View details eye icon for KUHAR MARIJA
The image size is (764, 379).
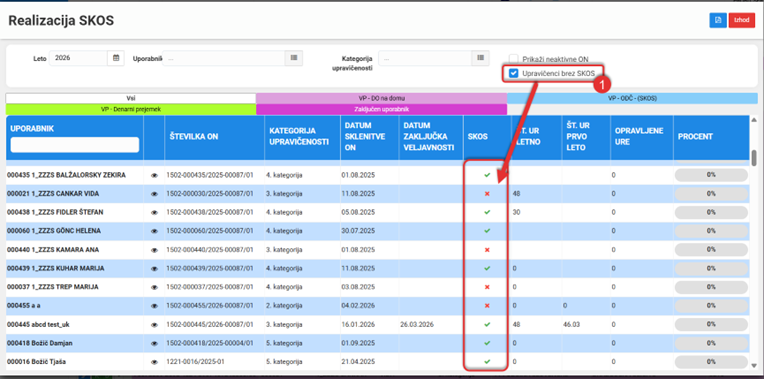154,268
